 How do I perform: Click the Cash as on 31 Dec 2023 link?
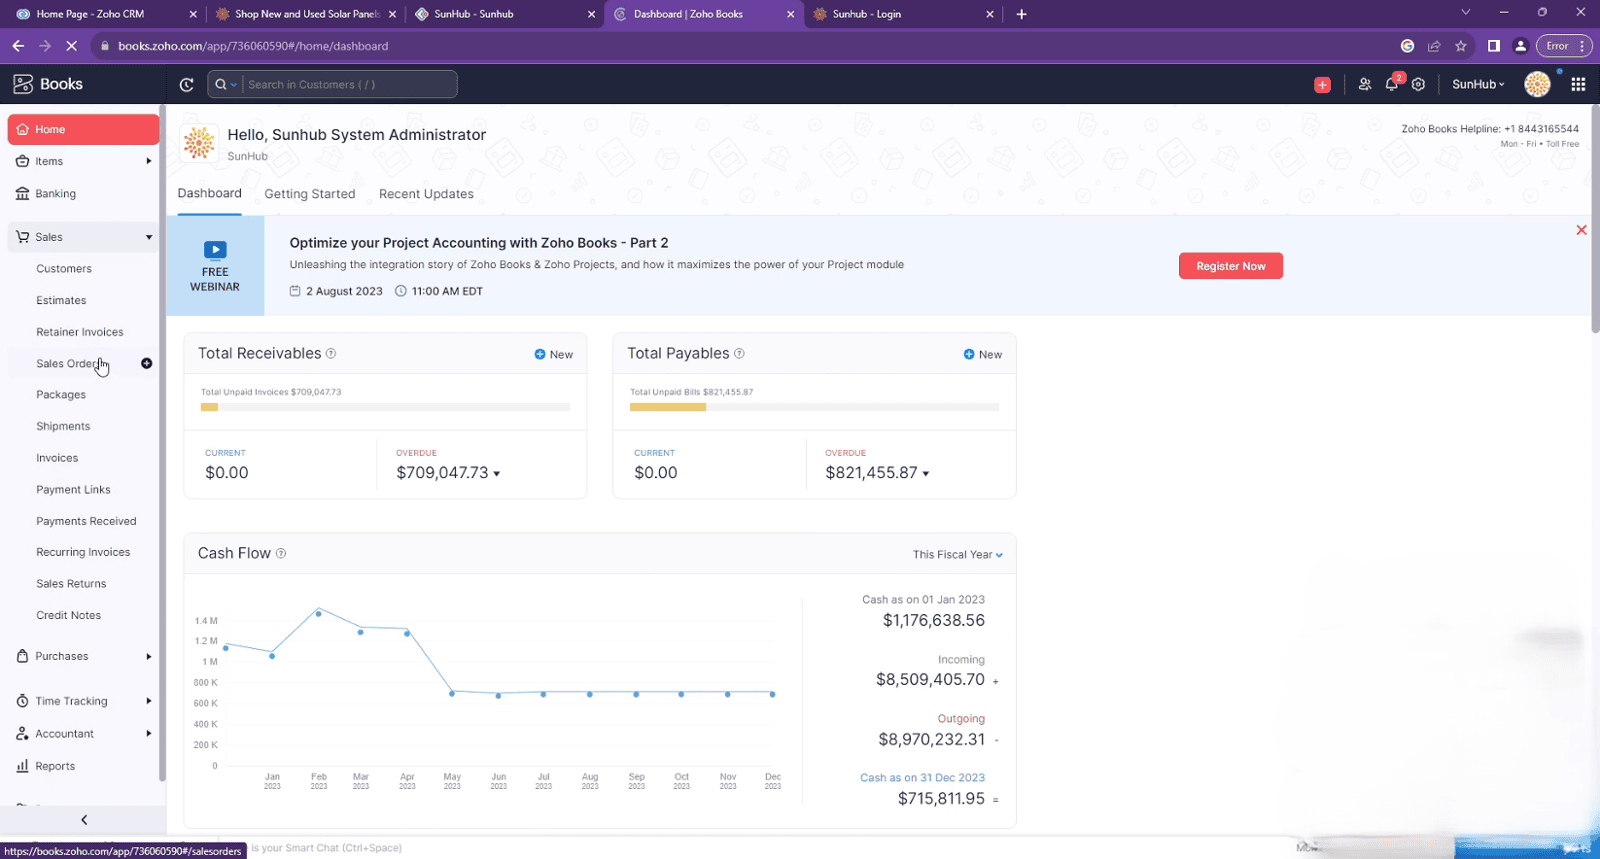[922, 778]
